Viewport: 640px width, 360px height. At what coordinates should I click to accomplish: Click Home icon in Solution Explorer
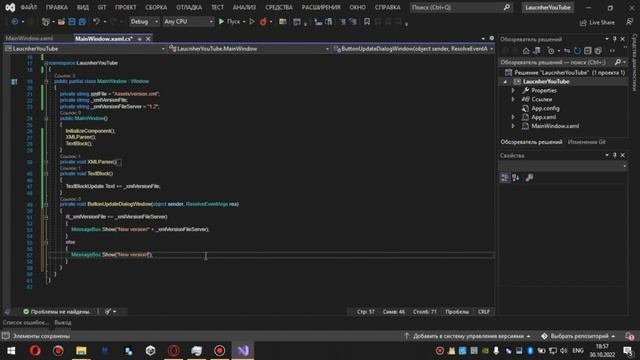coord(526,51)
